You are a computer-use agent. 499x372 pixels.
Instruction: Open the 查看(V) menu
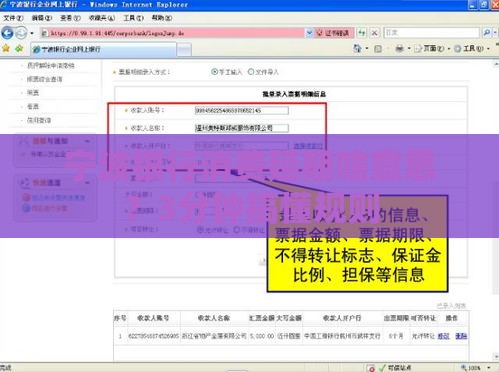70,18
